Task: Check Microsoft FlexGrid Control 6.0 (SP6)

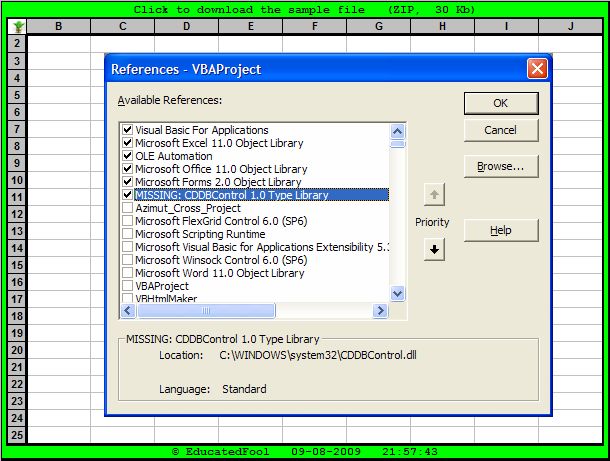Action: 128,221
